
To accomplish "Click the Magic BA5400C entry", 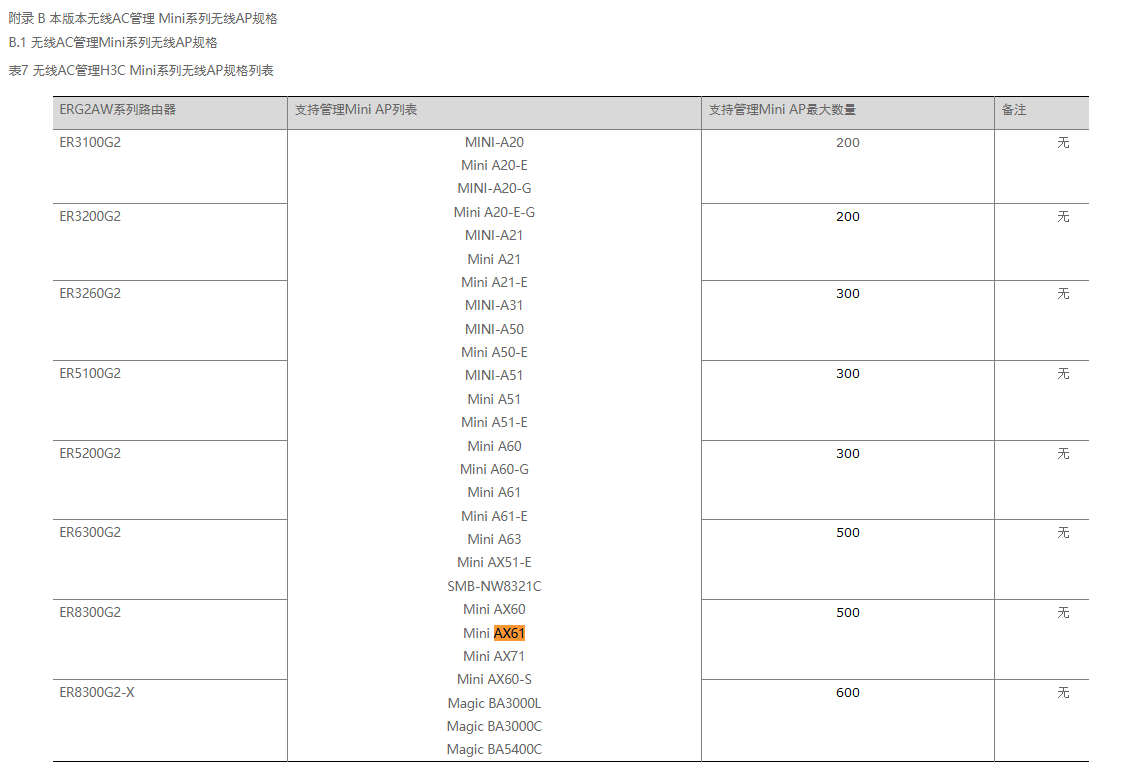I will coord(494,749).
